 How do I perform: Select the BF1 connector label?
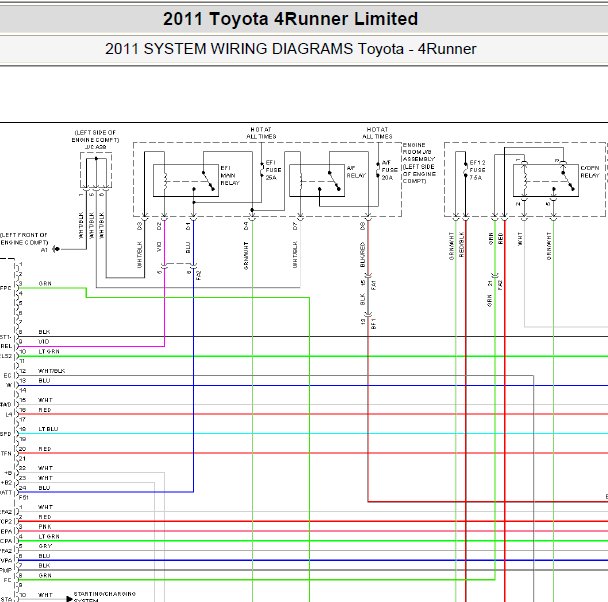373,324
